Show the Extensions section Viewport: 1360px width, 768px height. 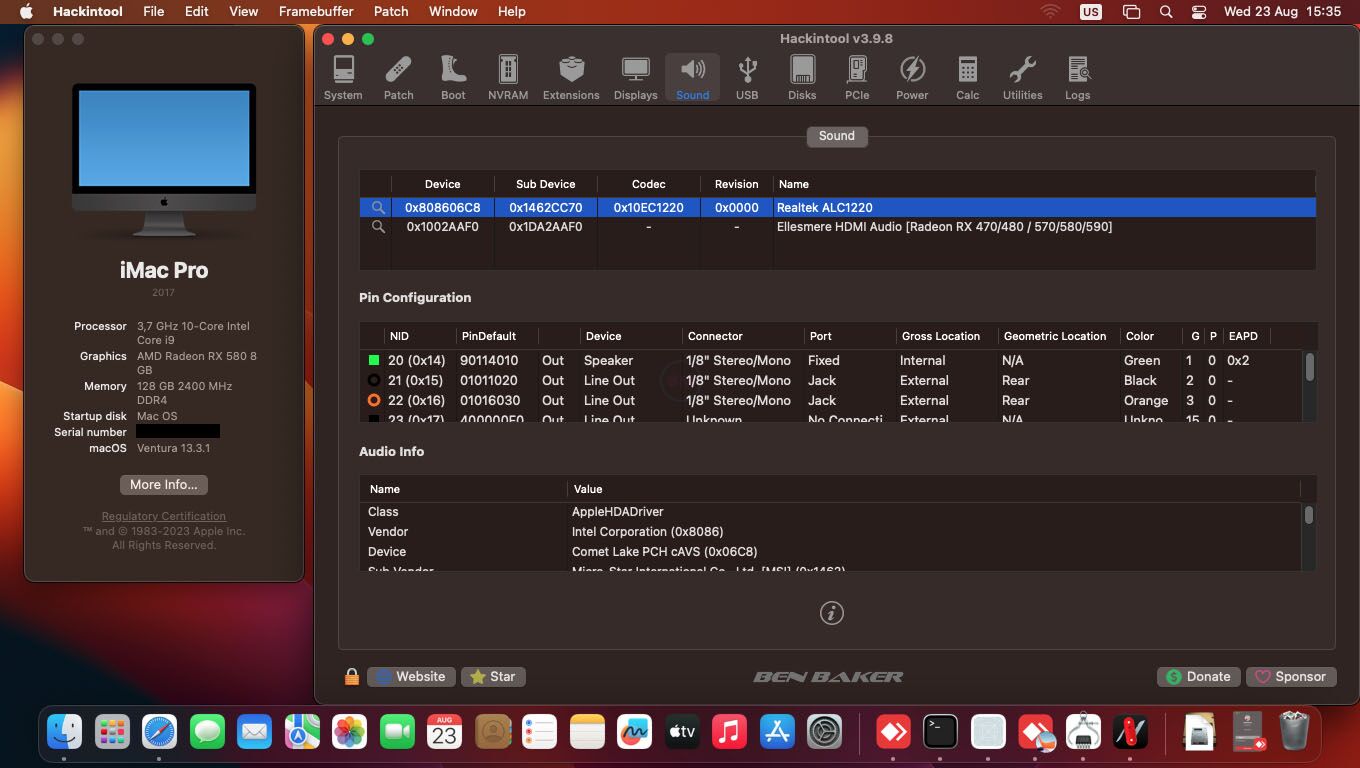point(571,78)
